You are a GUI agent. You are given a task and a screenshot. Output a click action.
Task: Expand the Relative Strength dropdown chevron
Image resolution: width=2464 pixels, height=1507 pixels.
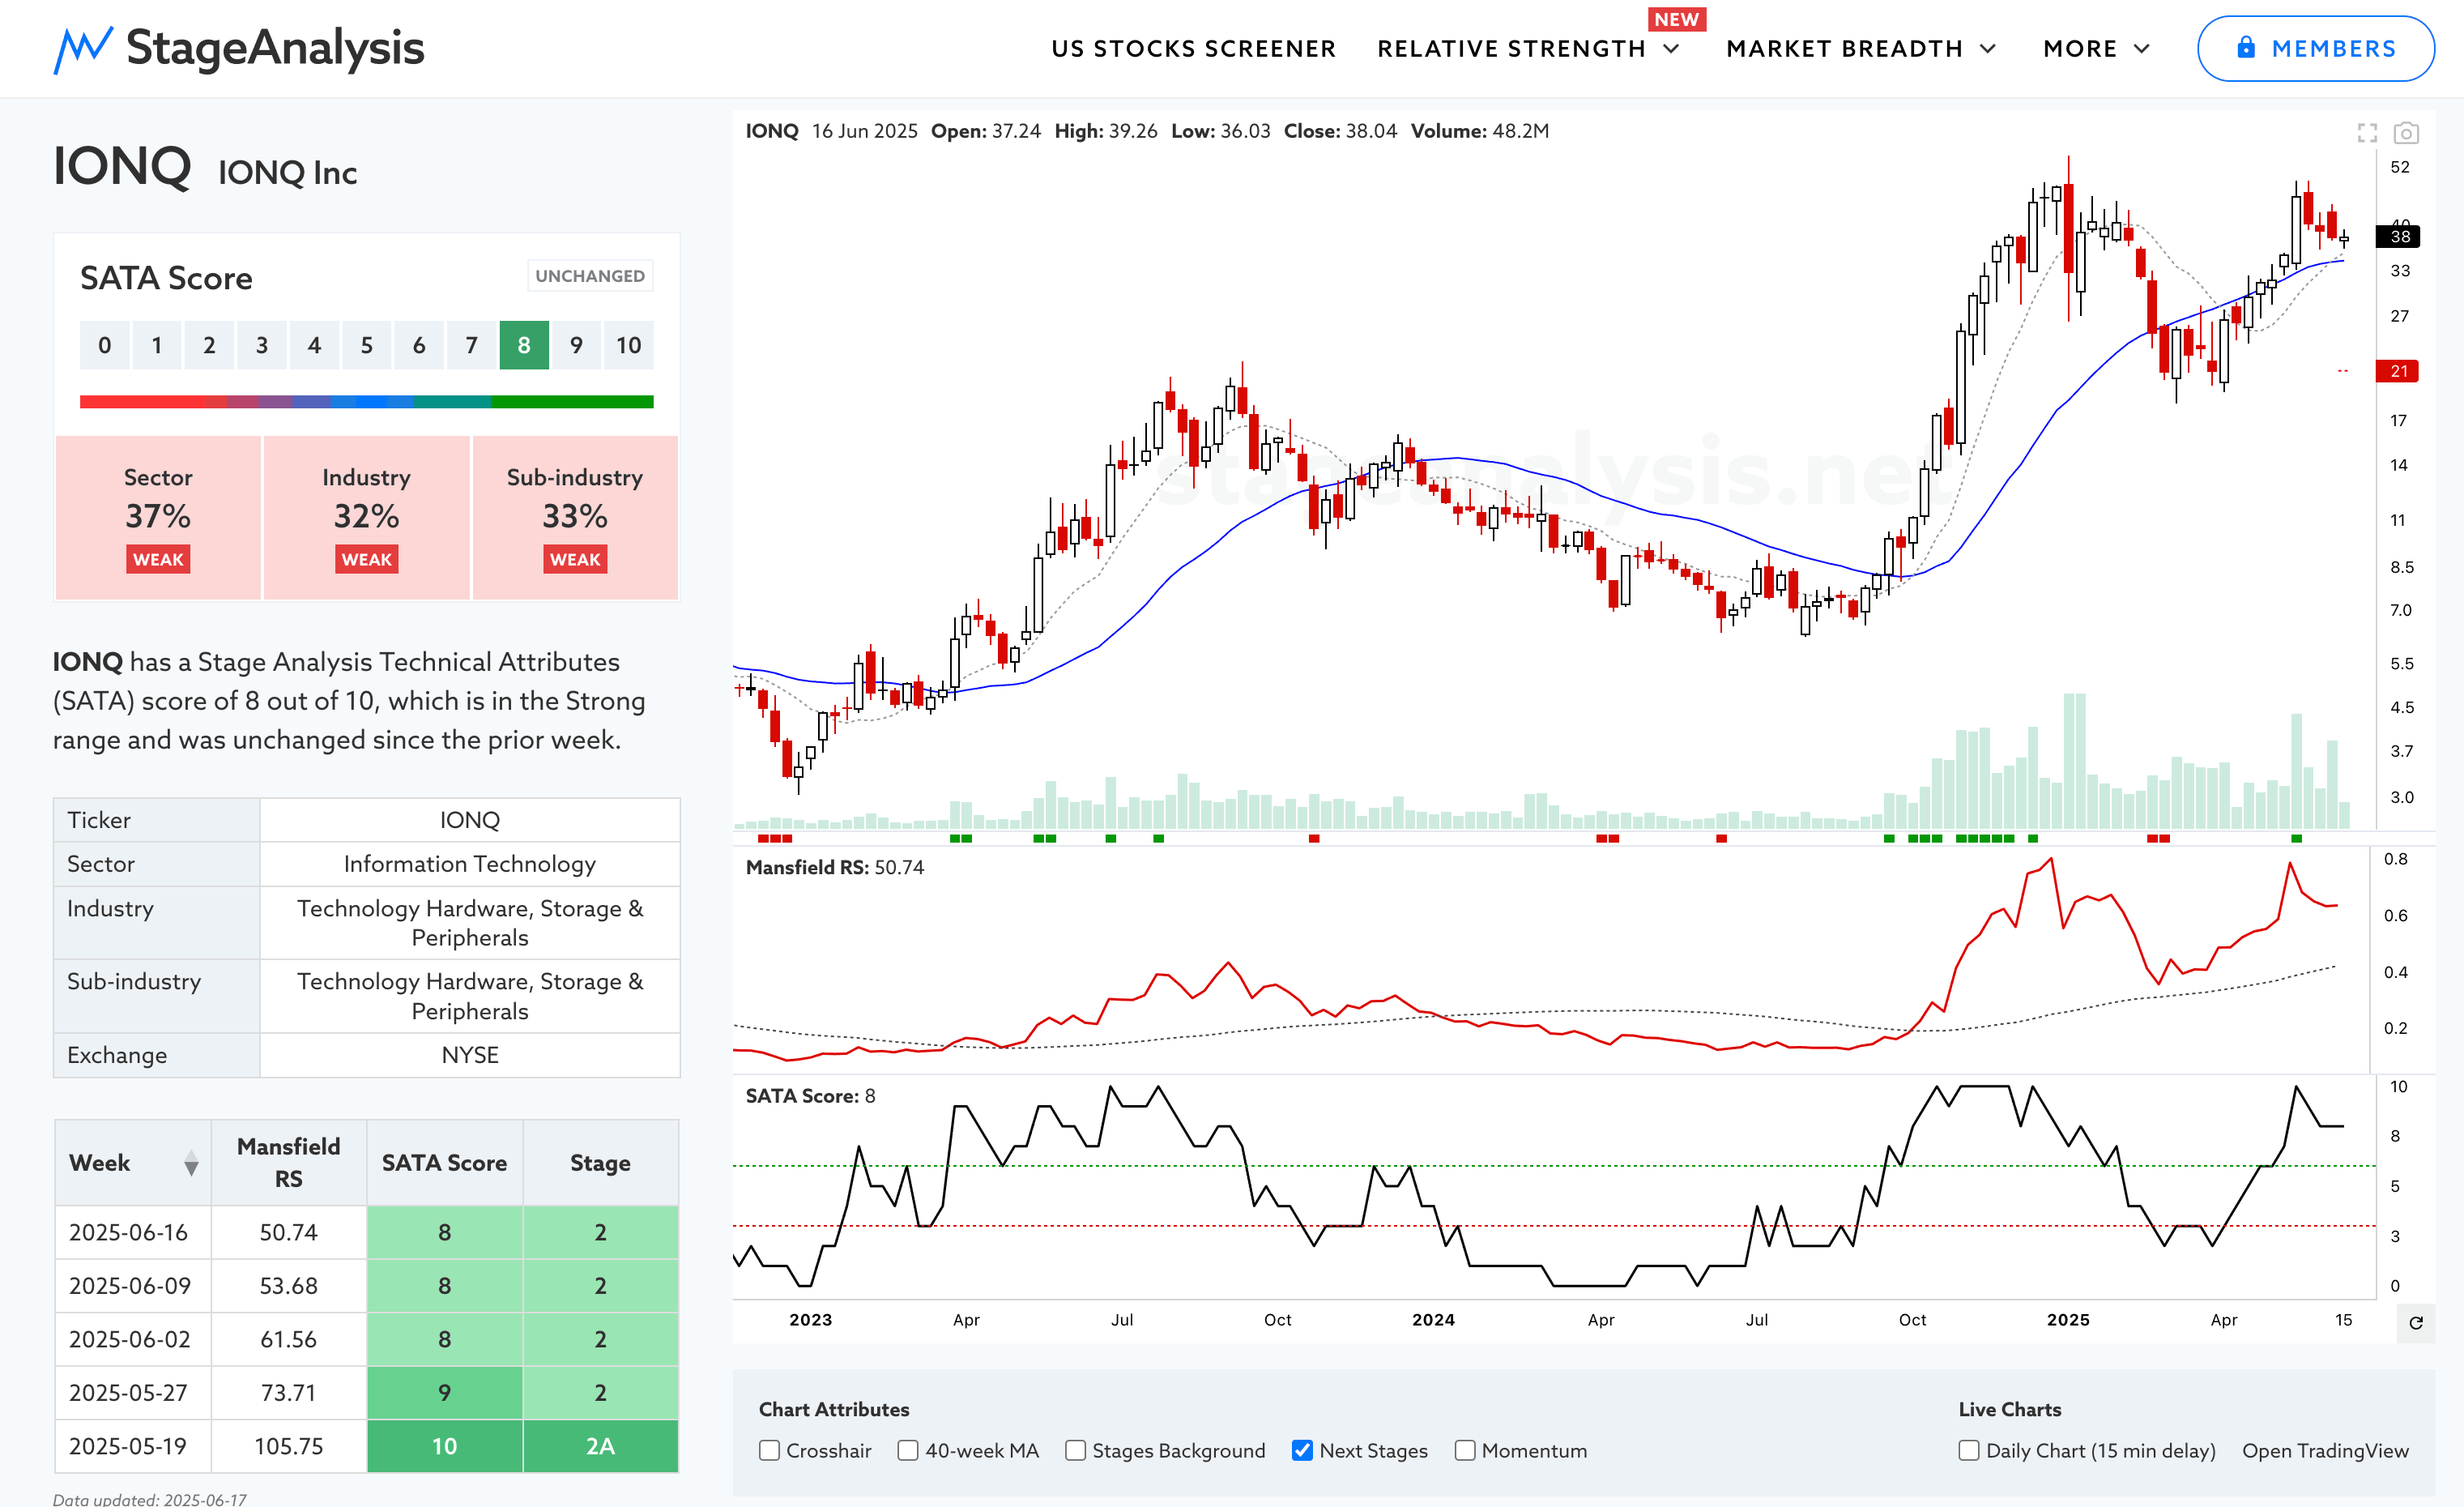click(x=1671, y=49)
